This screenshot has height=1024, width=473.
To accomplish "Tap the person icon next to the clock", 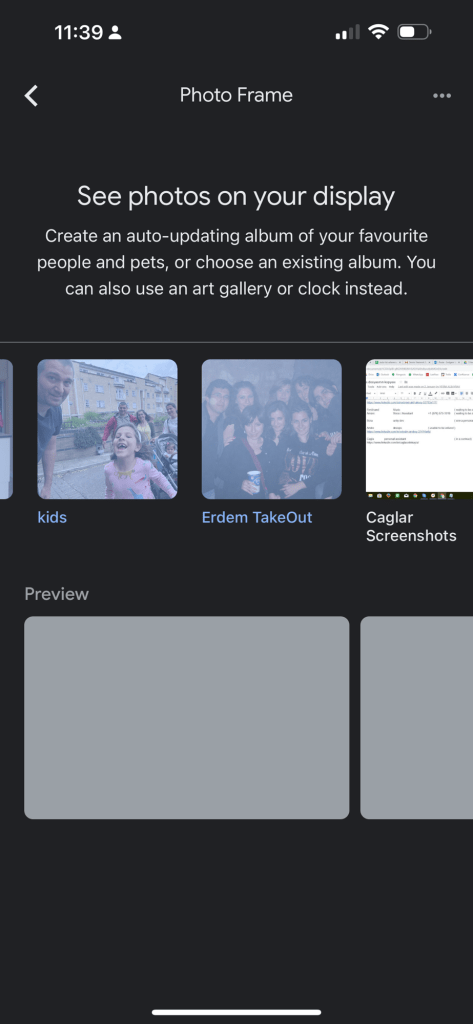I will (116, 32).
